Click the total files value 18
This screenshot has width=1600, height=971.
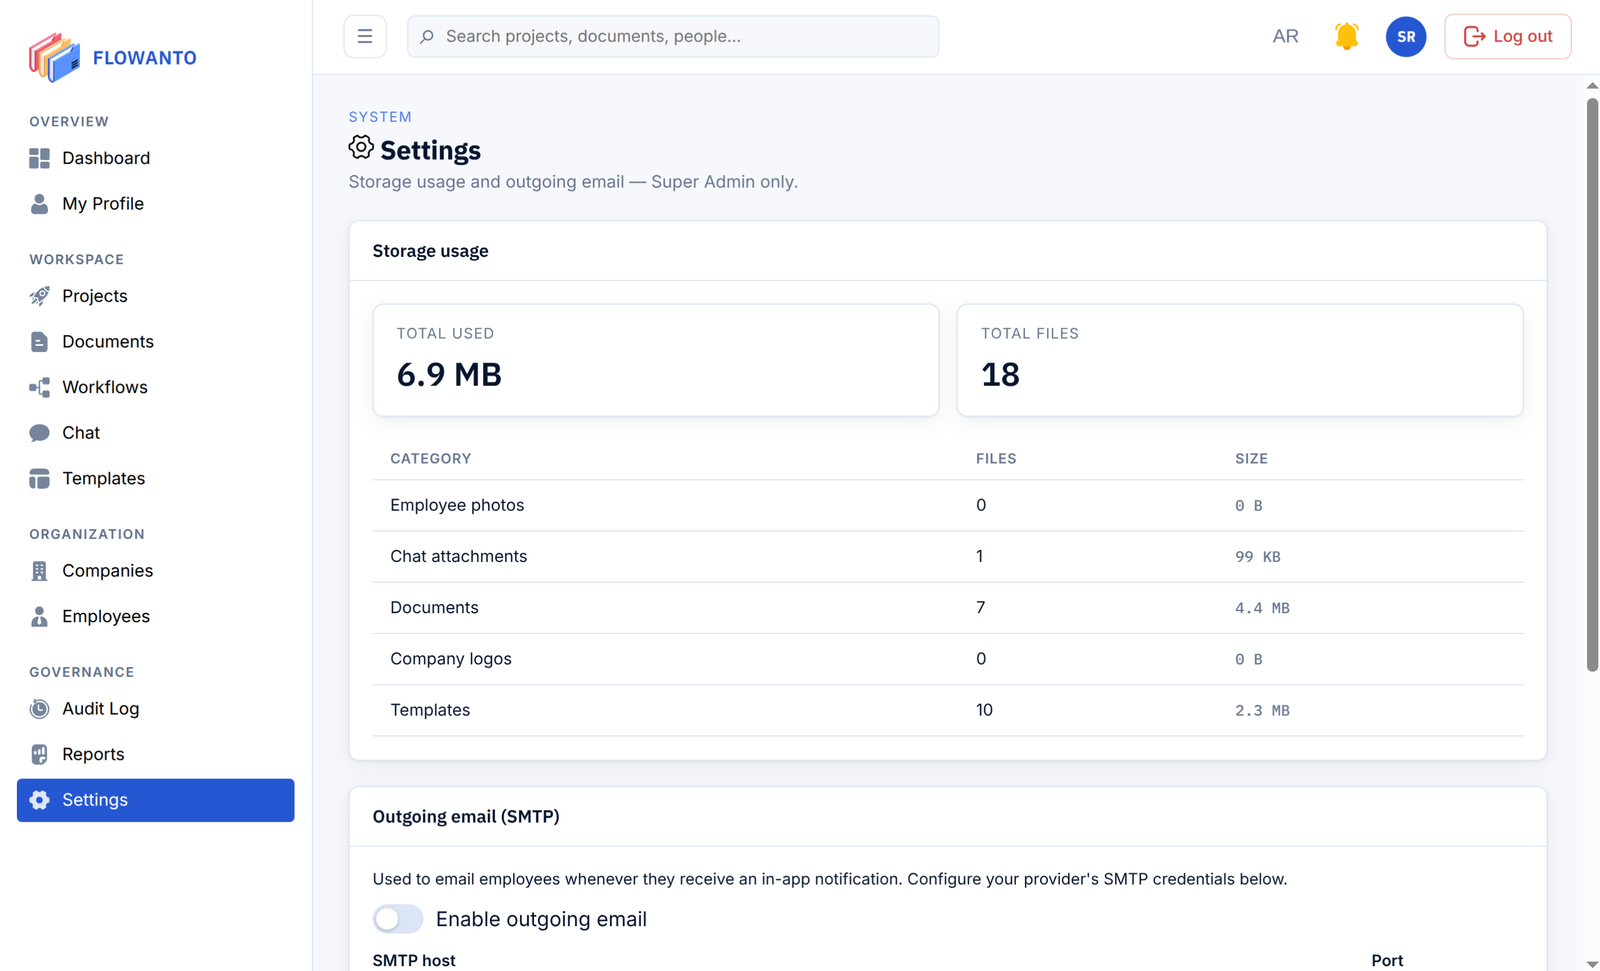(1000, 375)
